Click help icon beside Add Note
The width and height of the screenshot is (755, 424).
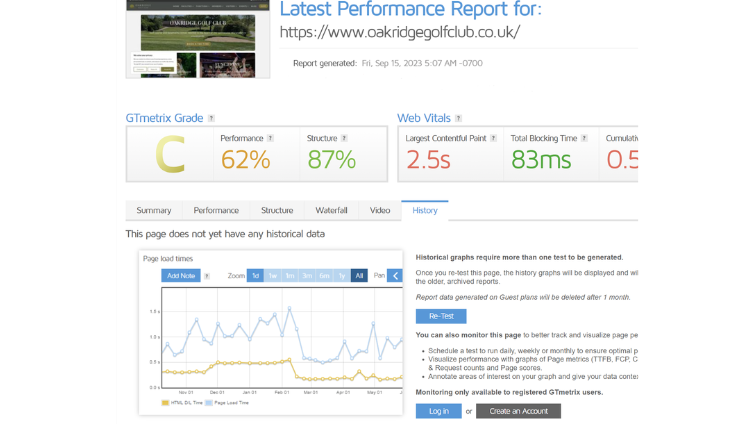tap(207, 276)
